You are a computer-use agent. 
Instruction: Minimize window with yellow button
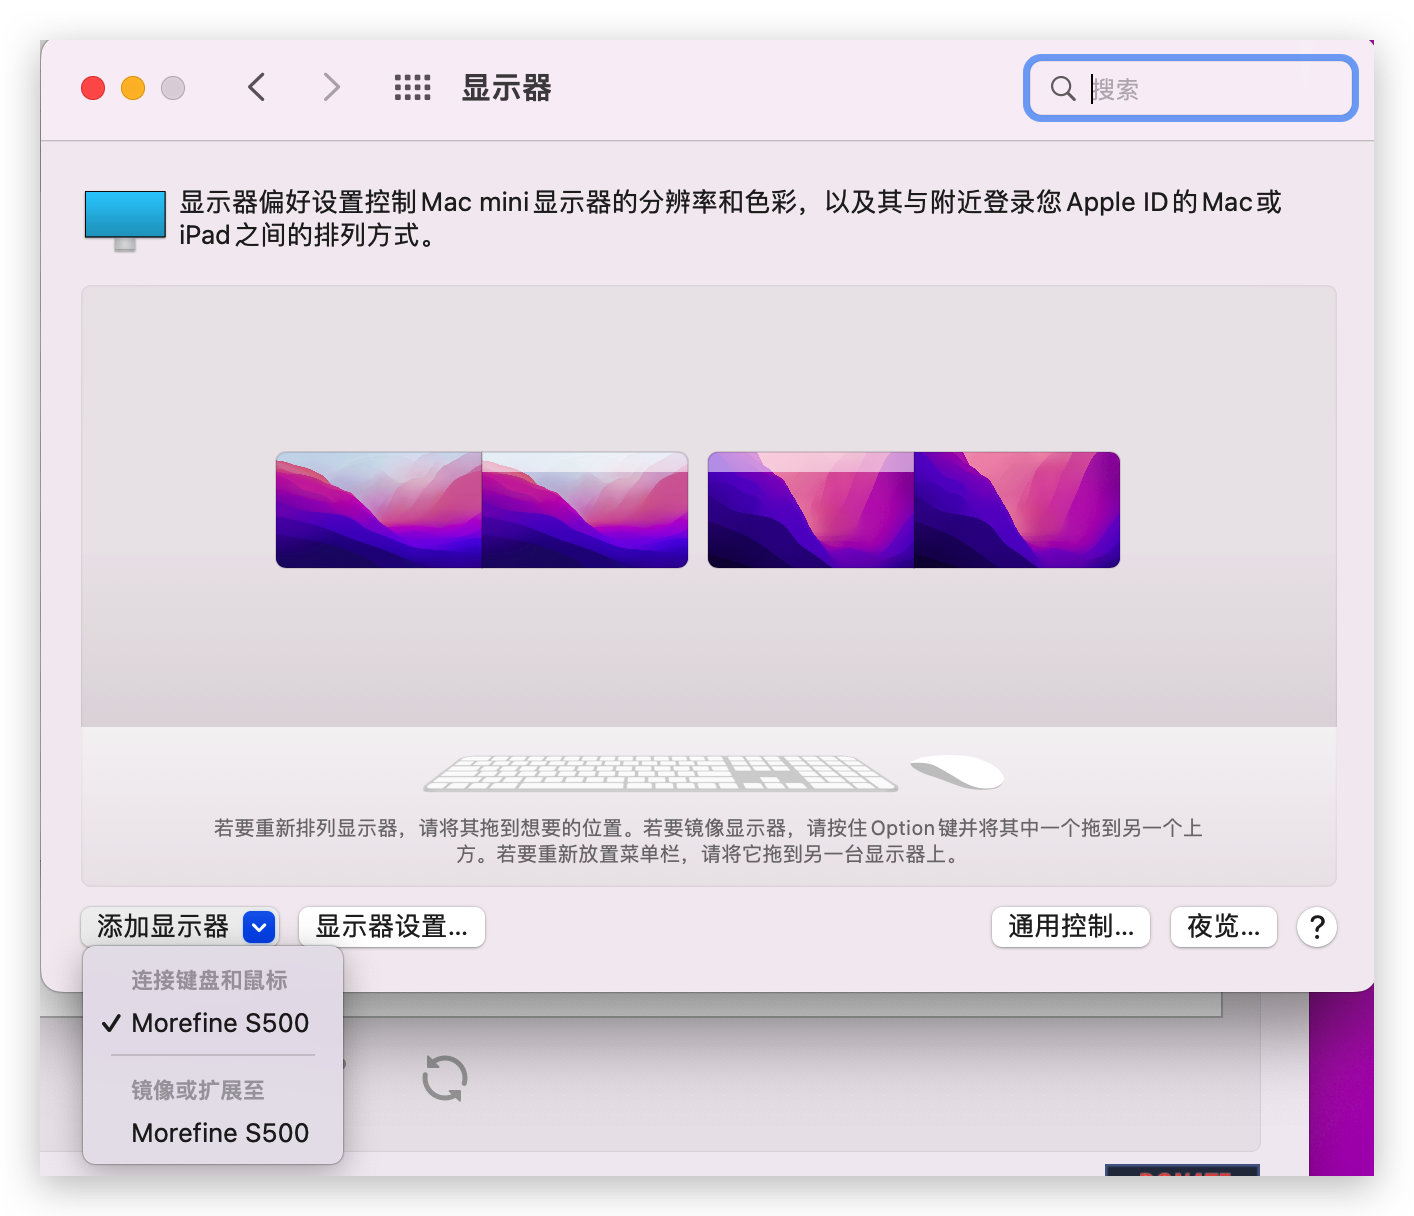click(133, 88)
